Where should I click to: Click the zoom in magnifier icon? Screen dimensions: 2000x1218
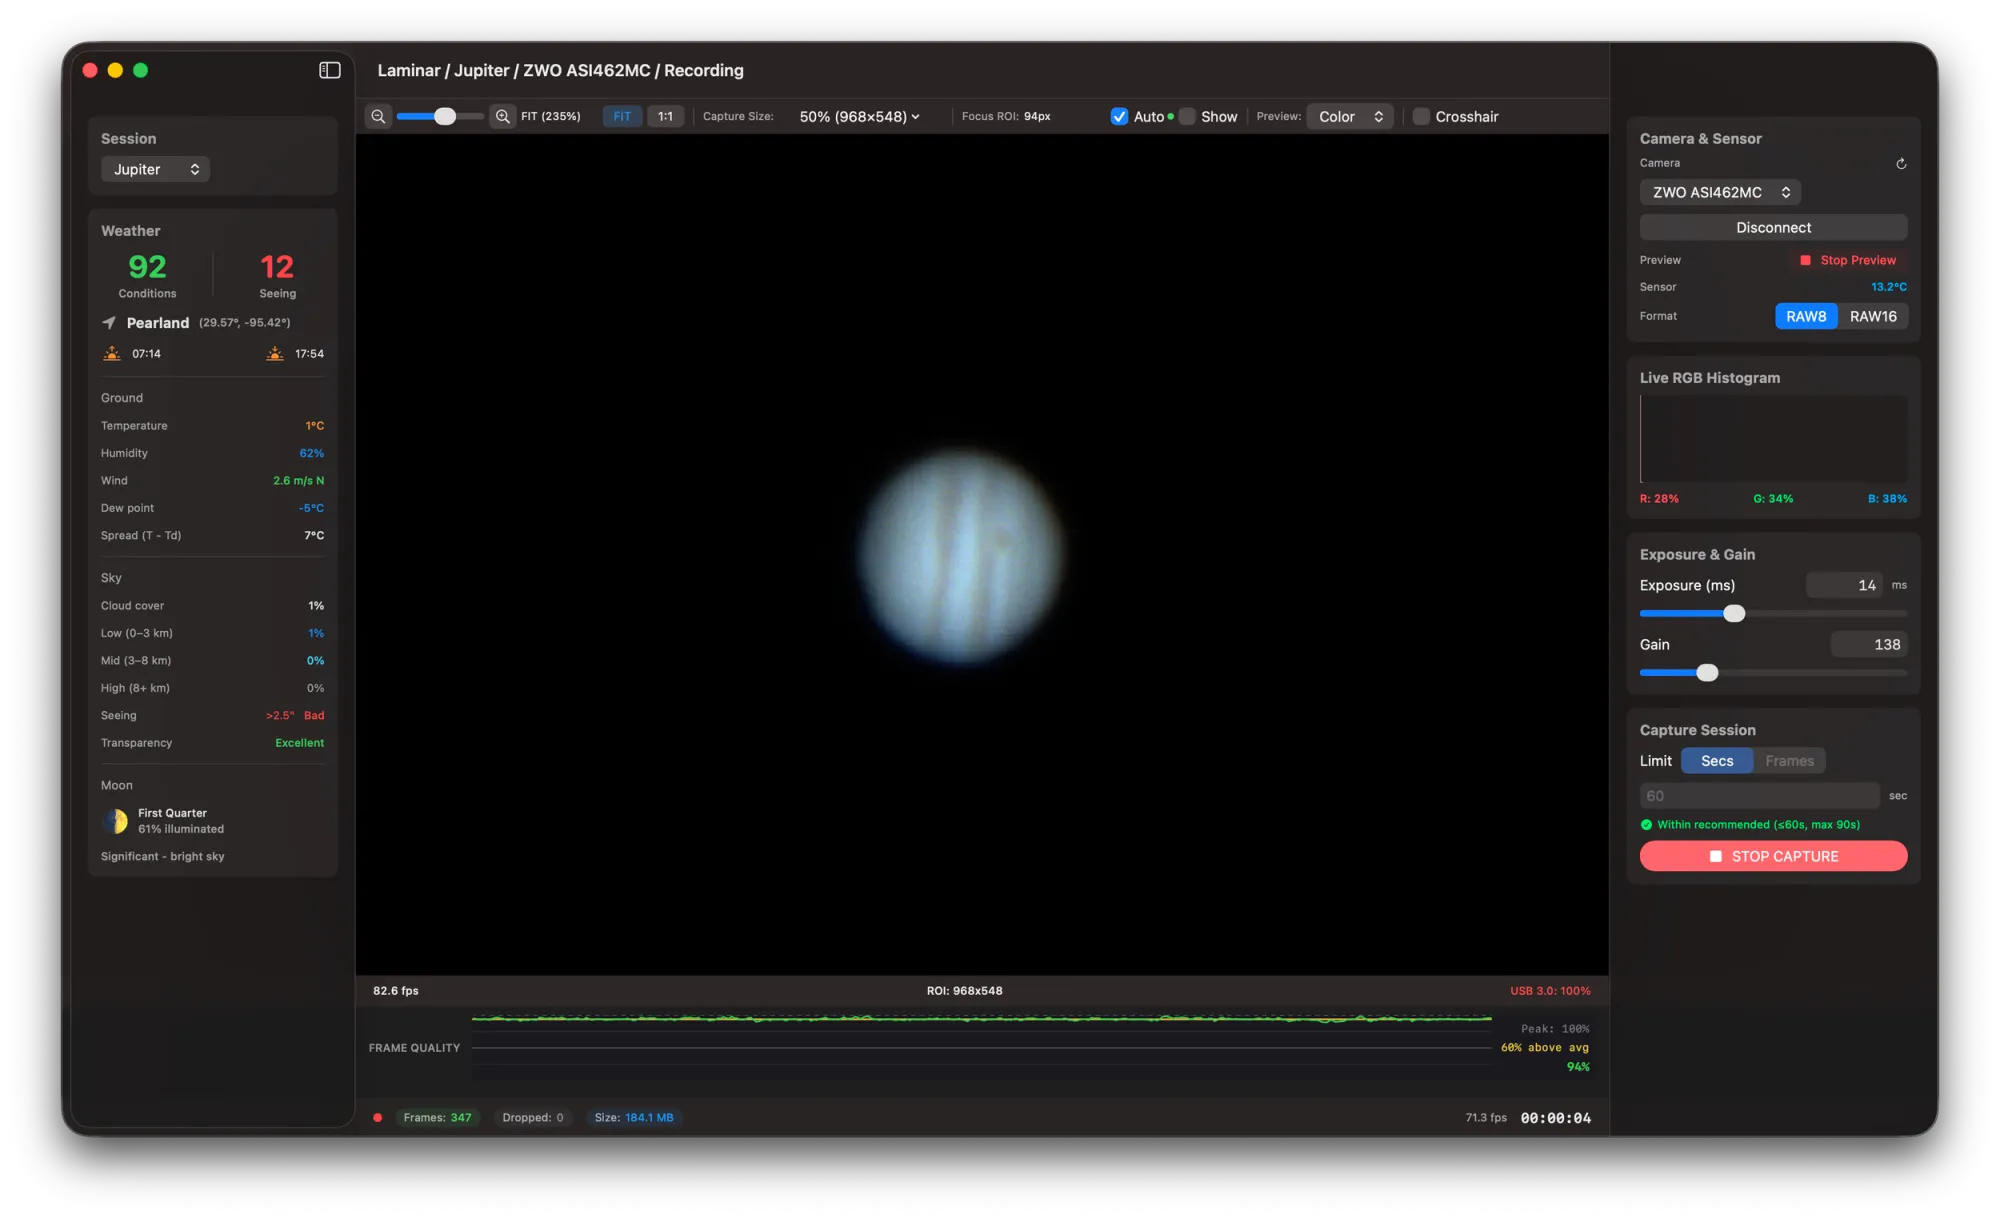502,116
